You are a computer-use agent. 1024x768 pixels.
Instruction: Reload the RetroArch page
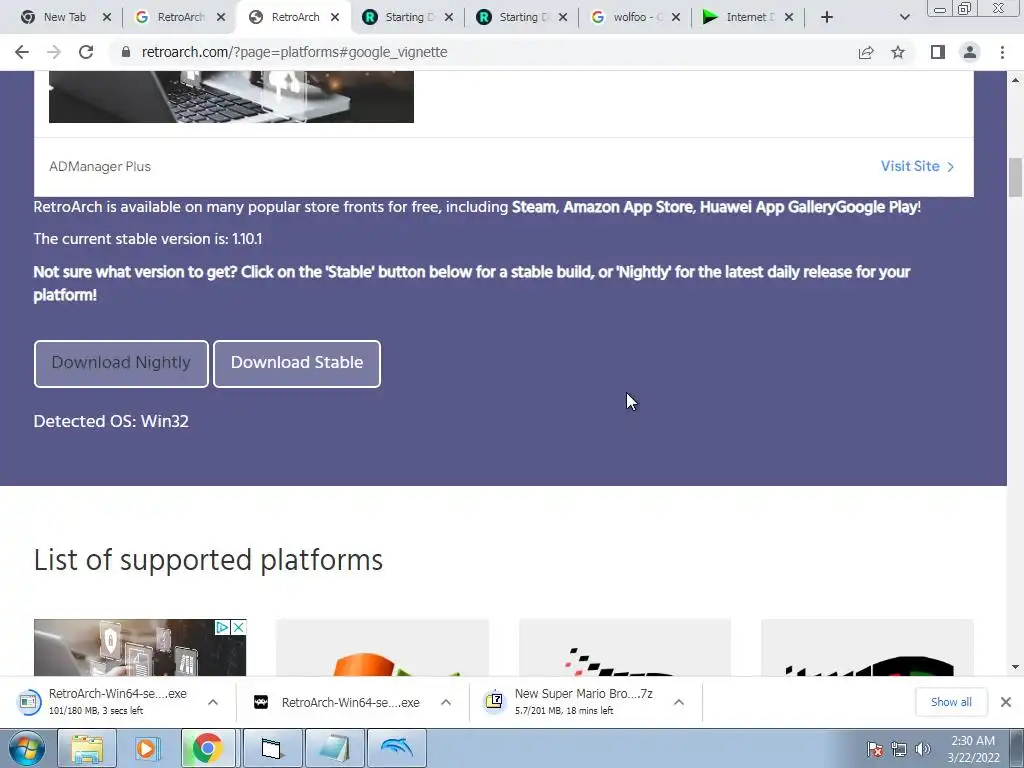click(x=86, y=52)
